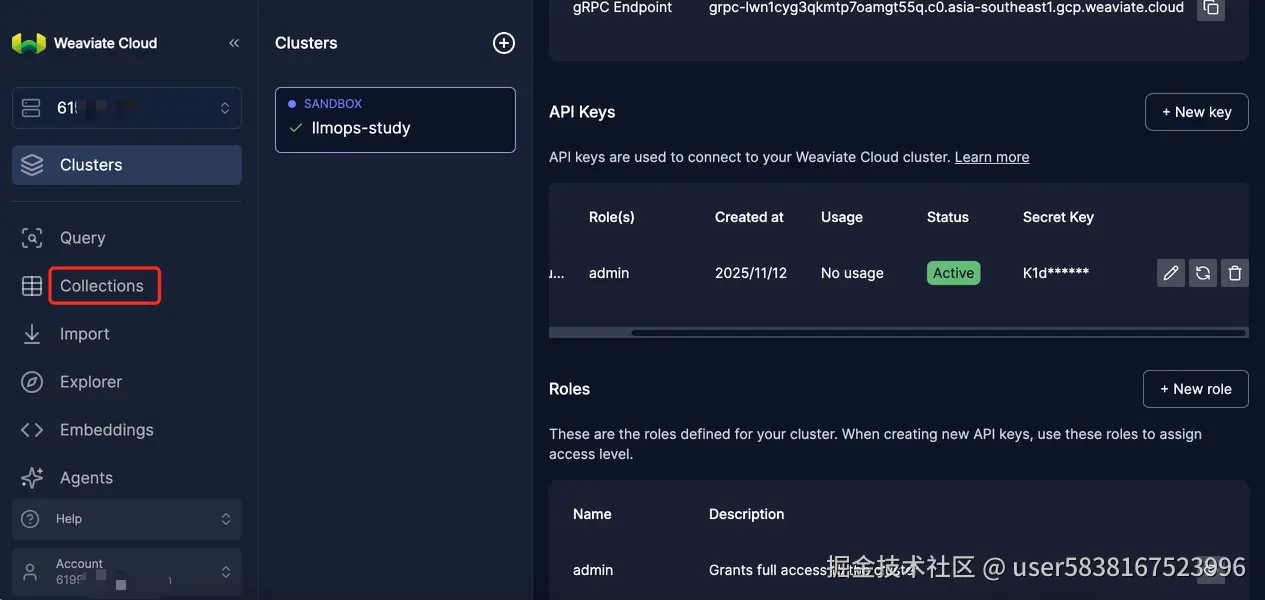Collapse the sidebar with double-chevron icon
Screen dimensions: 1265x600
click(234, 43)
